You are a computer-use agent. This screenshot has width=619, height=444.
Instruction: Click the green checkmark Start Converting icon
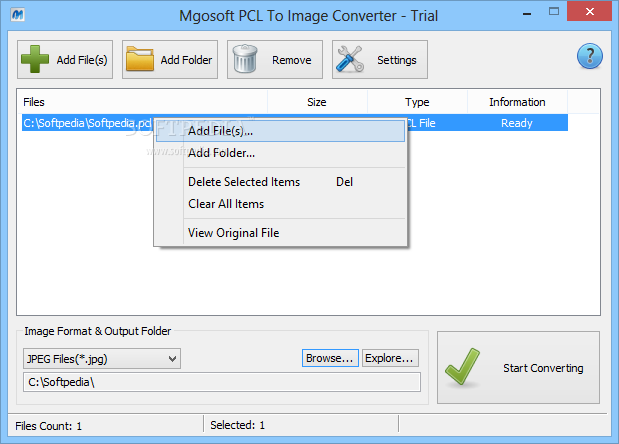pyautogui.click(x=462, y=367)
